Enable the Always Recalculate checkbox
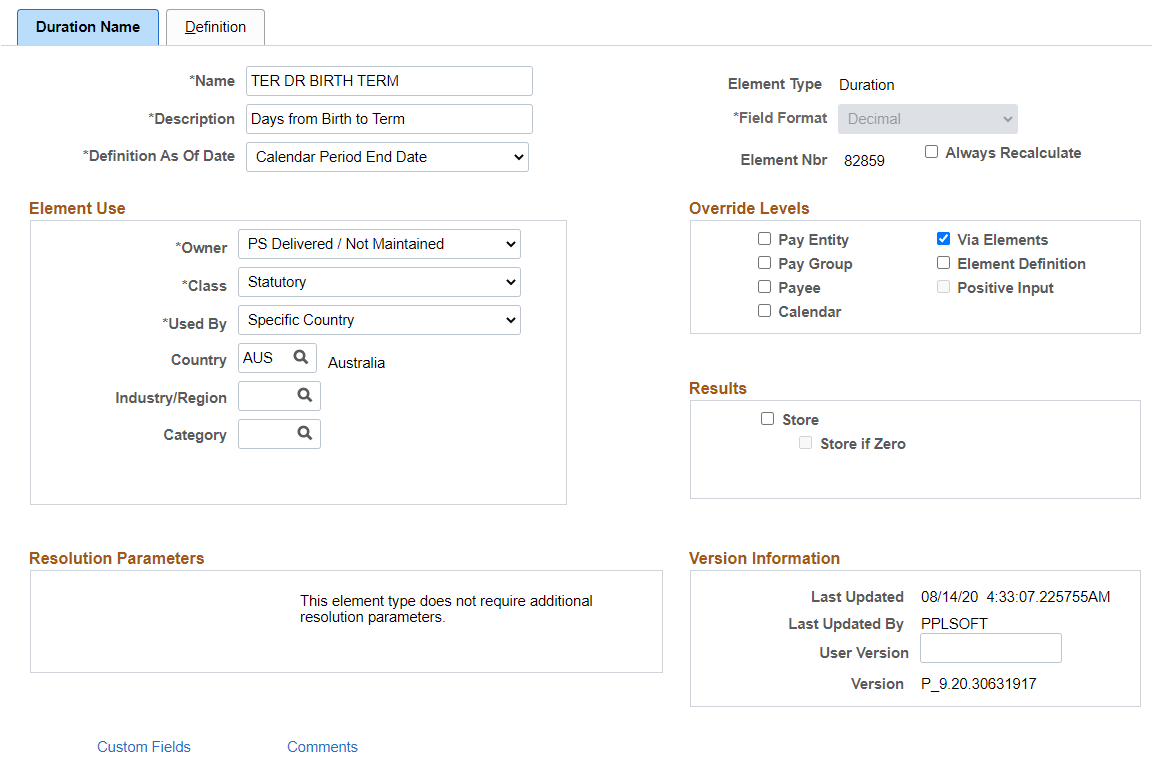This screenshot has width=1152, height=759. point(932,151)
